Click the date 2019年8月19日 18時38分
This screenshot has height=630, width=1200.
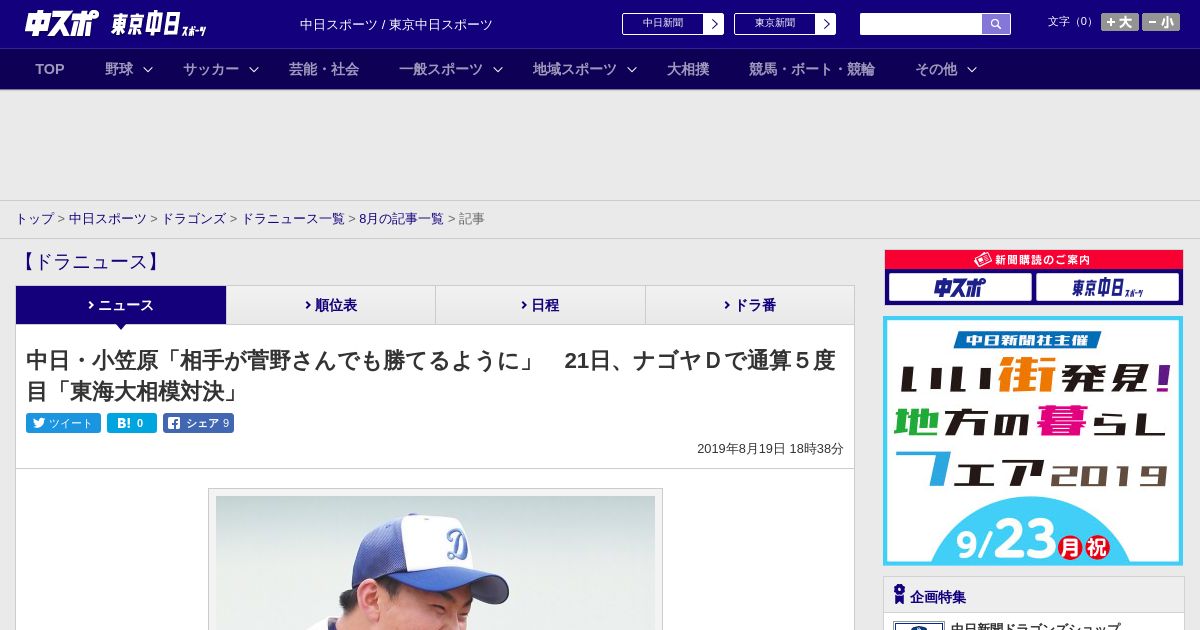(x=770, y=449)
